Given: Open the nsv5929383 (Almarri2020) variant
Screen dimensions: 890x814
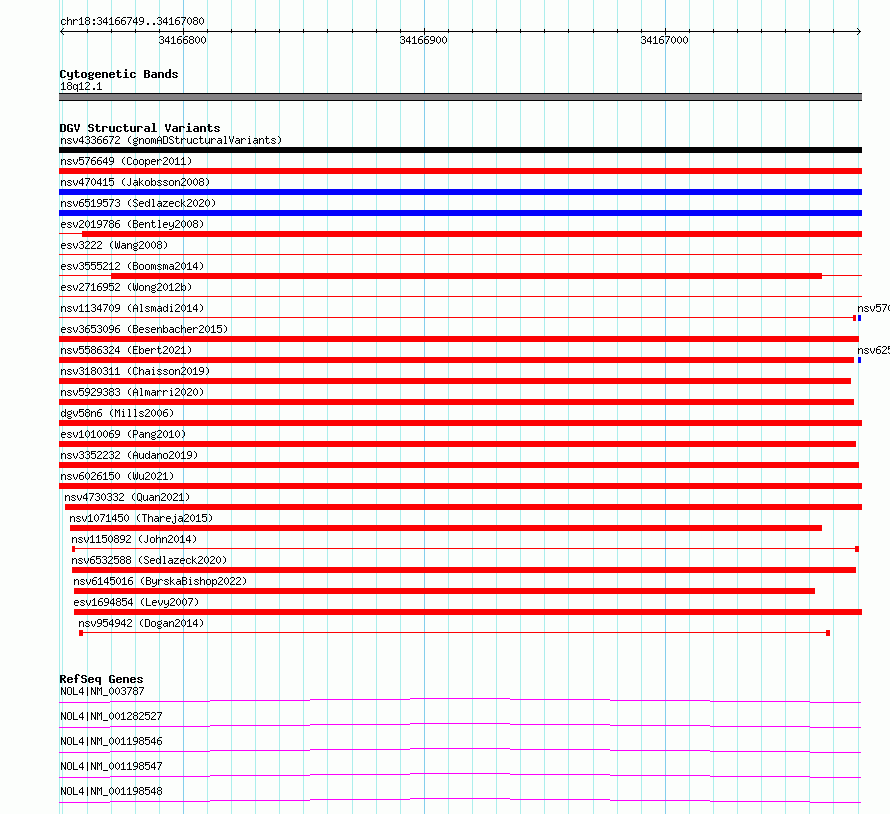Looking at the screenshot, I should [132, 392].
